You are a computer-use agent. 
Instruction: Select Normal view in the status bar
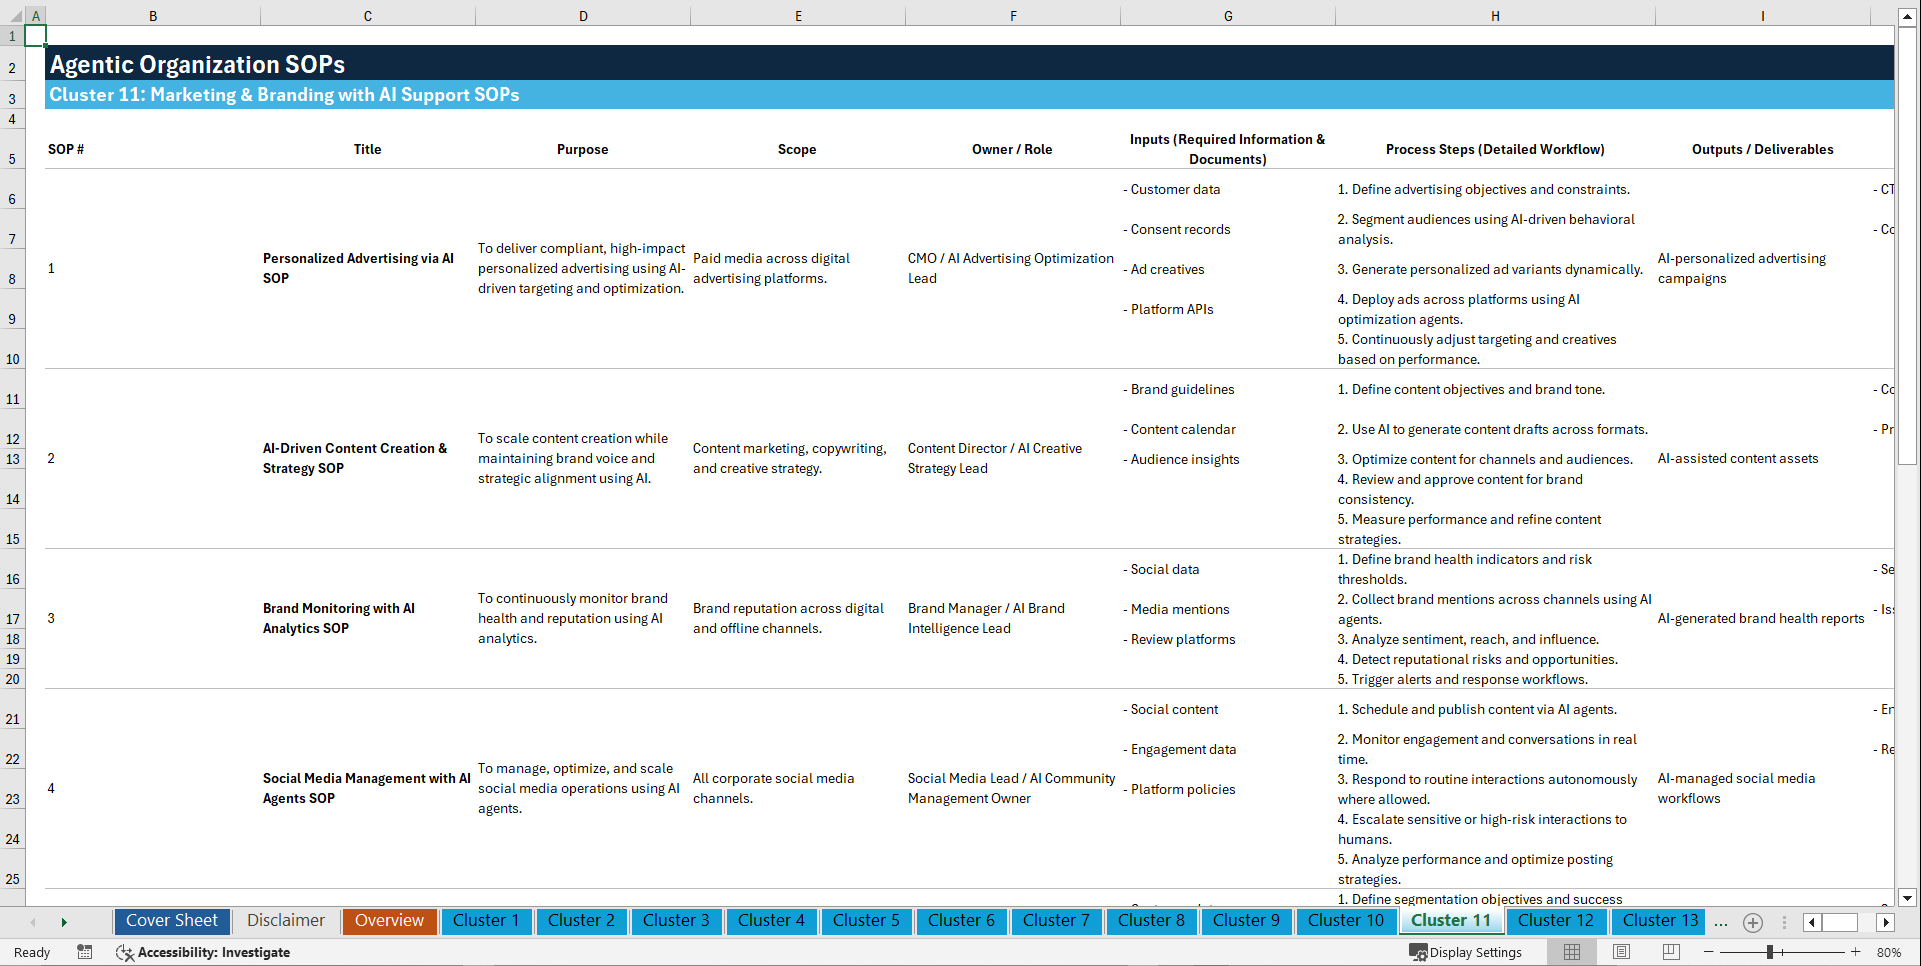[1570, 952]
